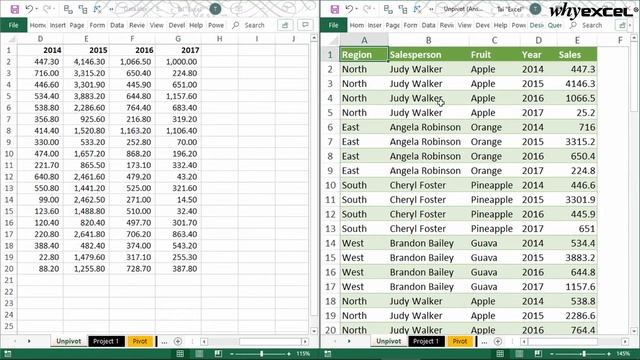
Task: Click Share icon in left window ribbon
Action: pyautogui.click(x=285, y=25)
